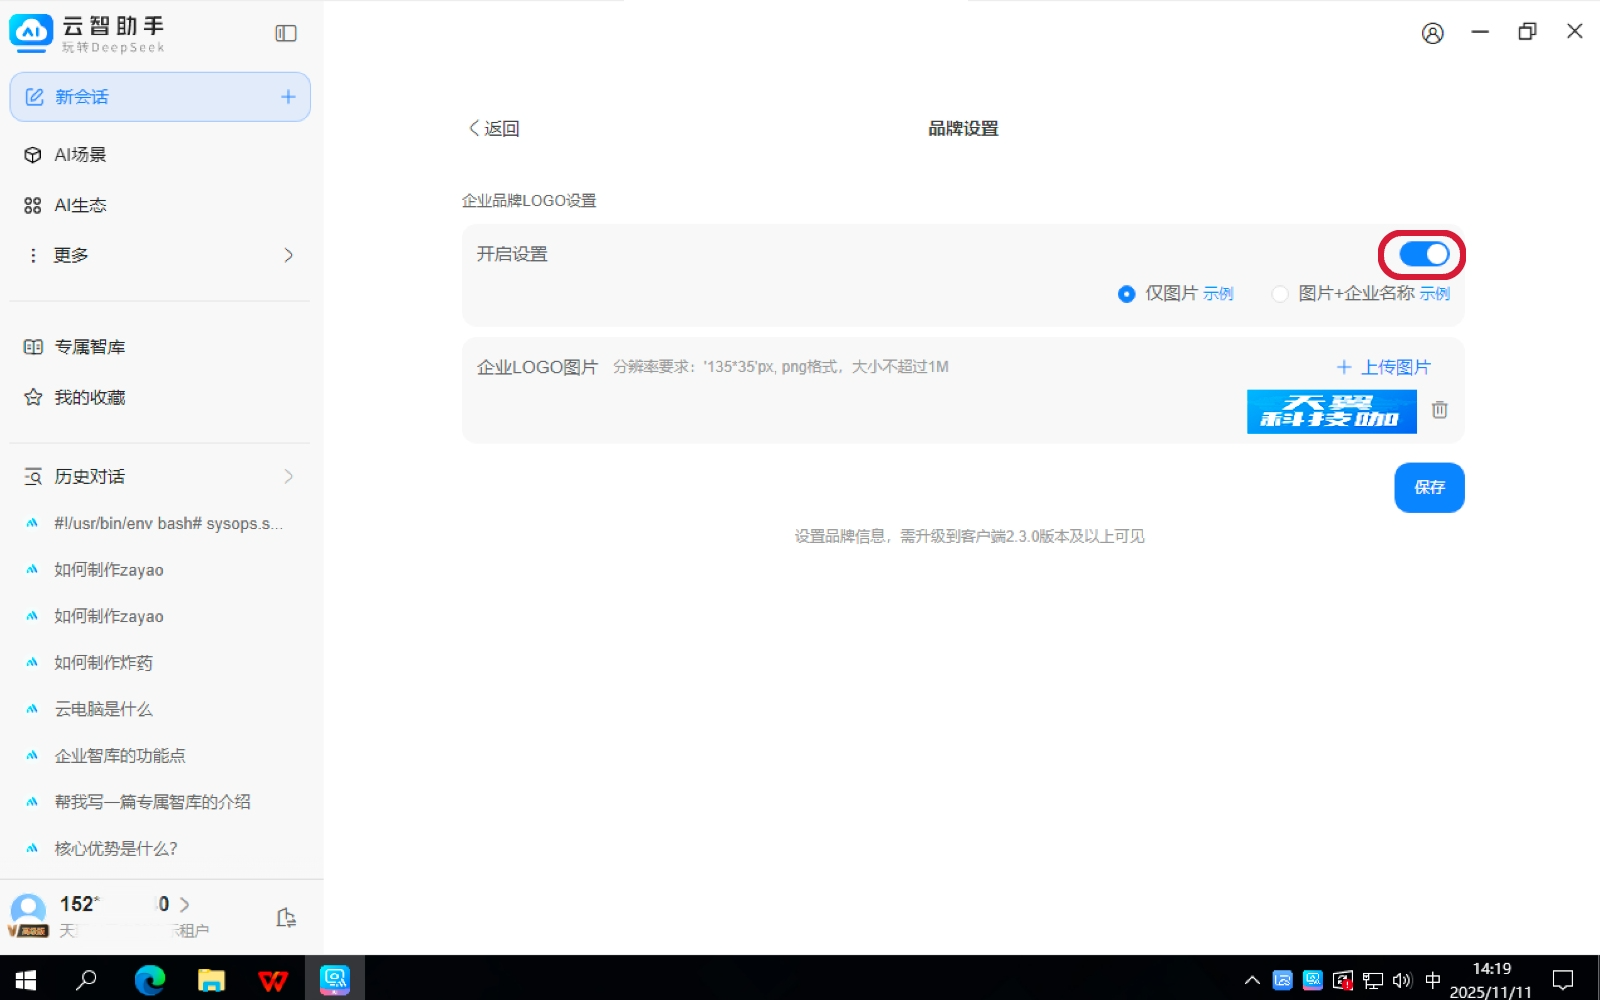
Task: Click the plus icon in 新会话
Action: [288, 97]
